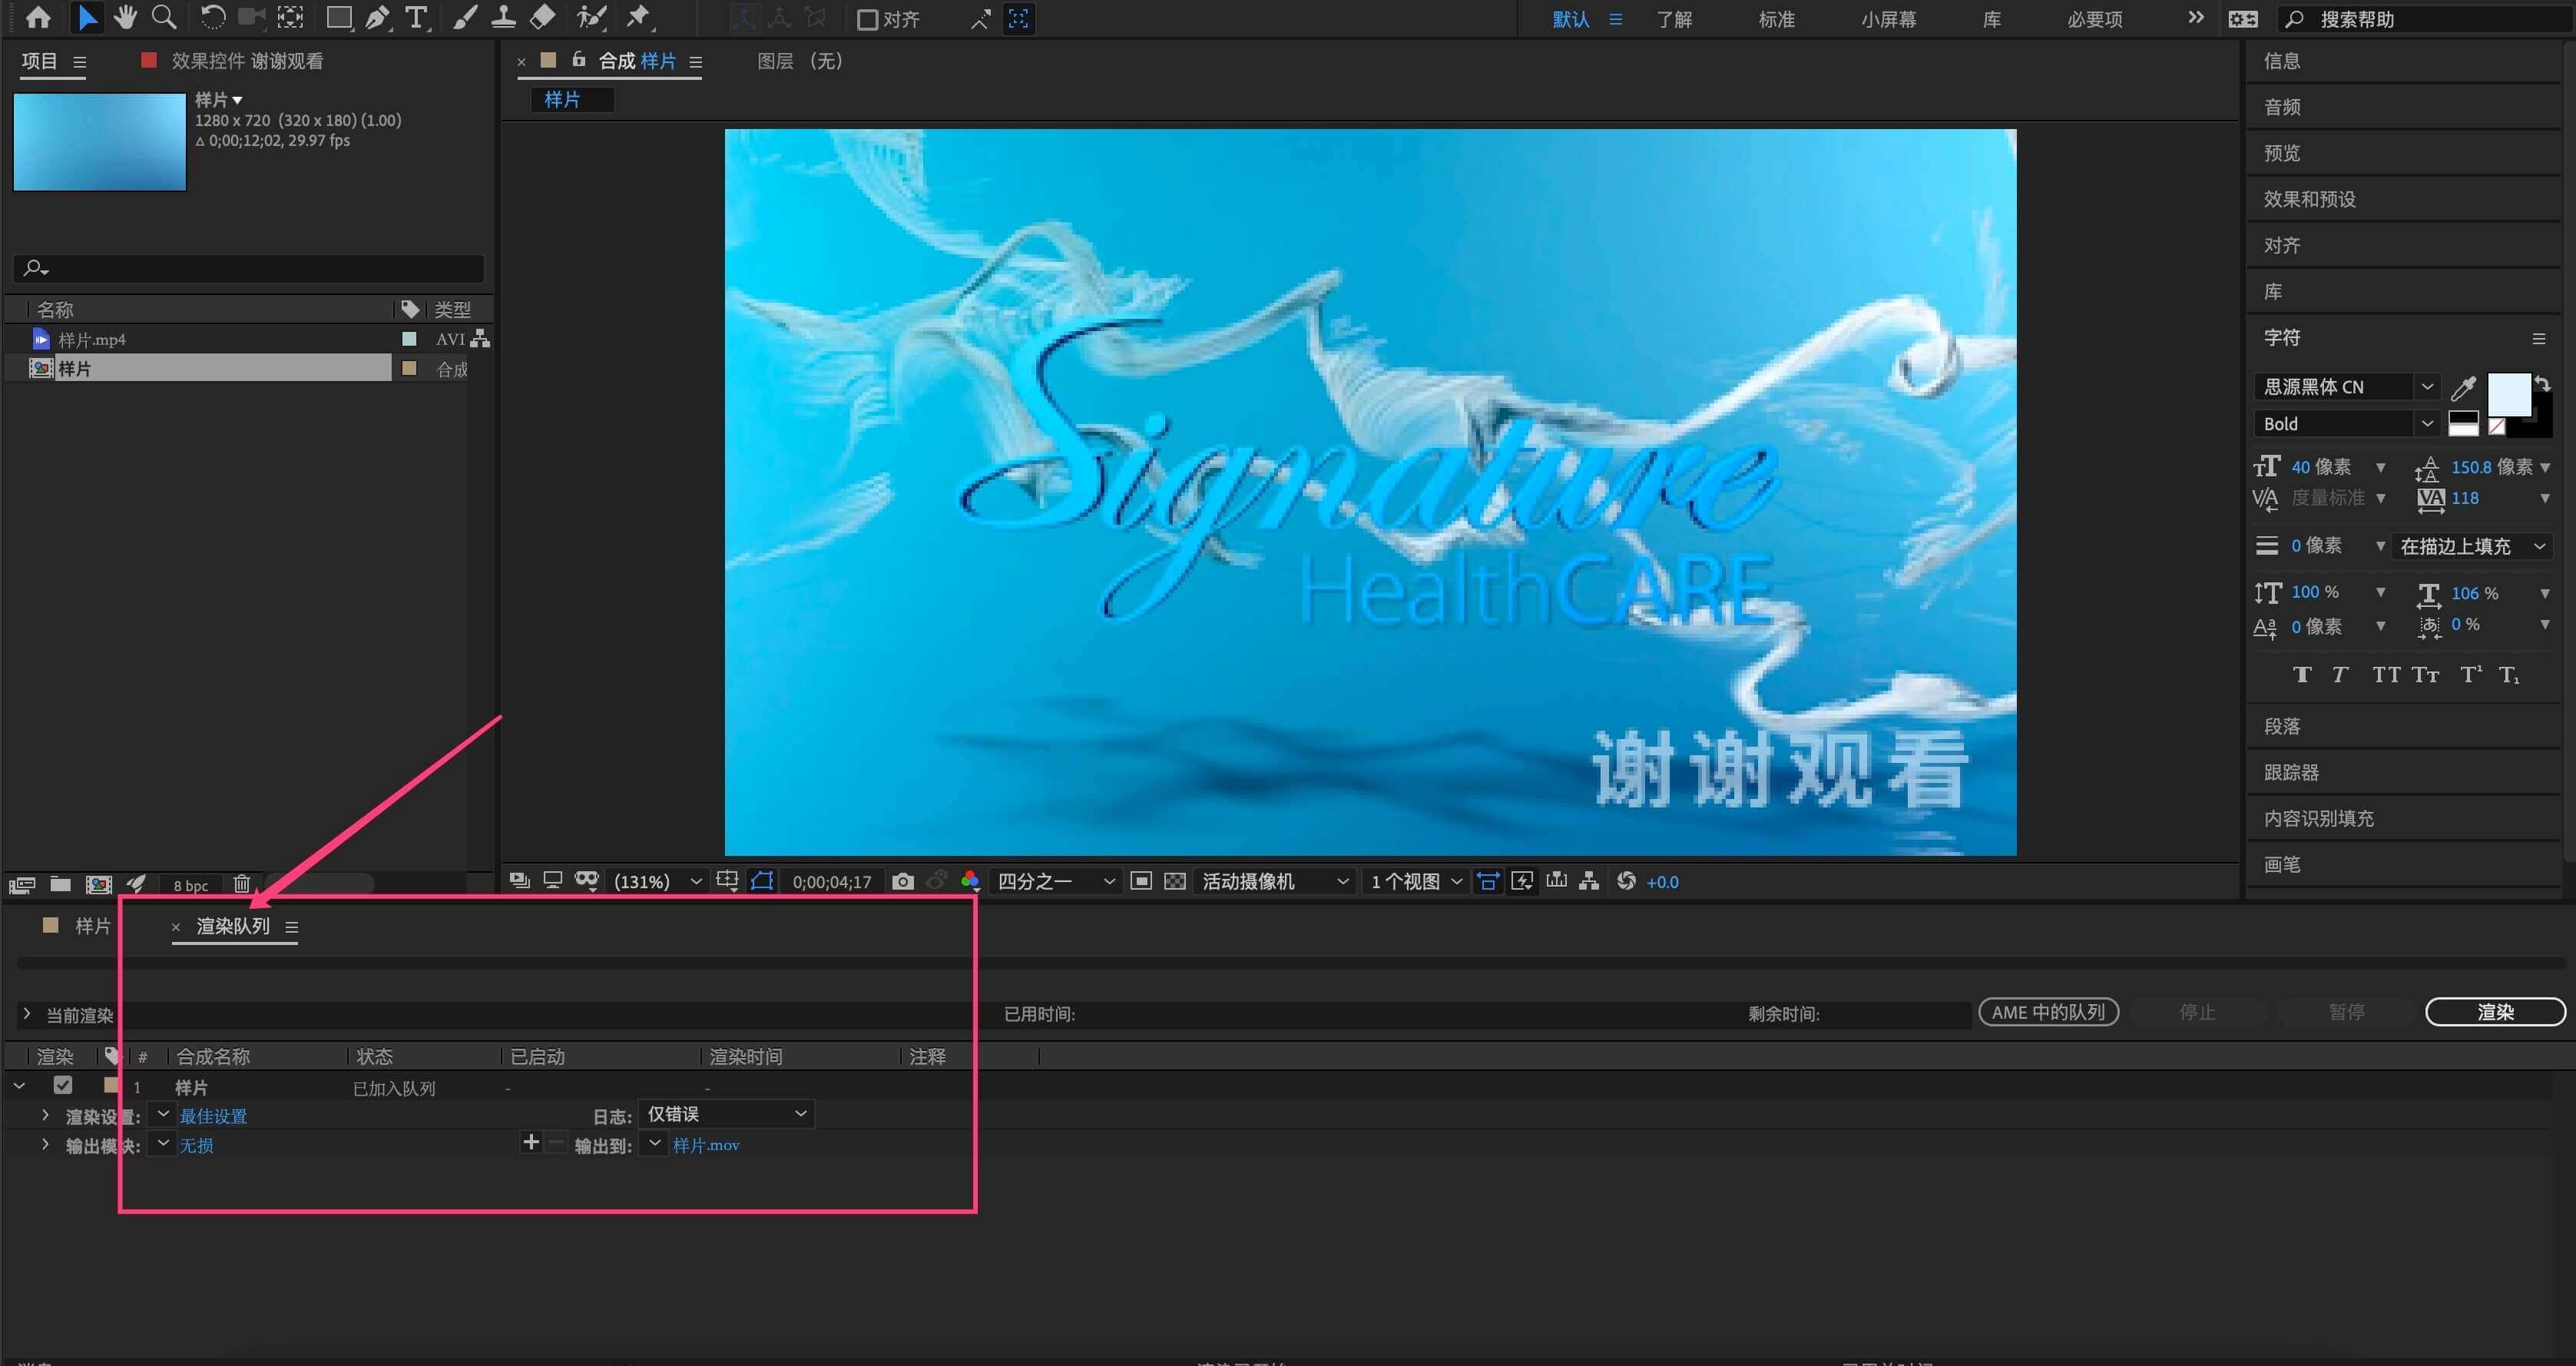Take snapshot with camera icon

(902, 881)
